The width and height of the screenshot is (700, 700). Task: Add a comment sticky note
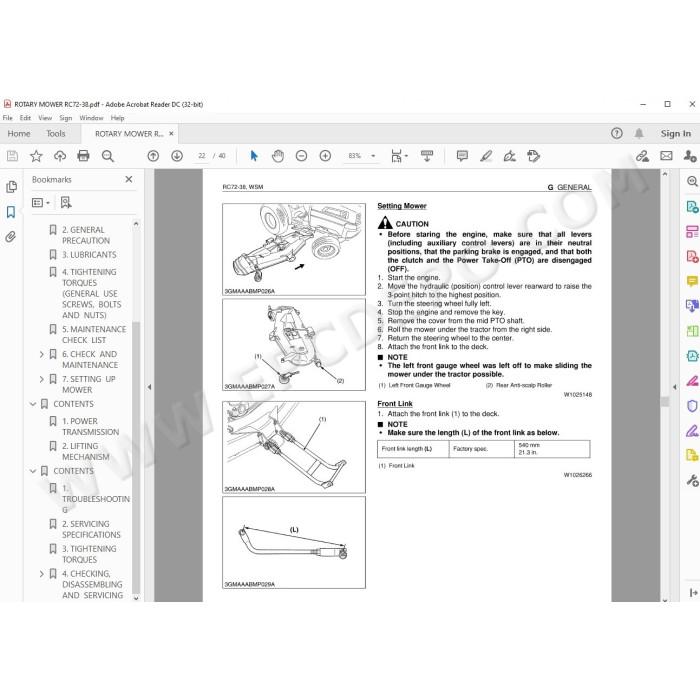[x=462, y=156]
